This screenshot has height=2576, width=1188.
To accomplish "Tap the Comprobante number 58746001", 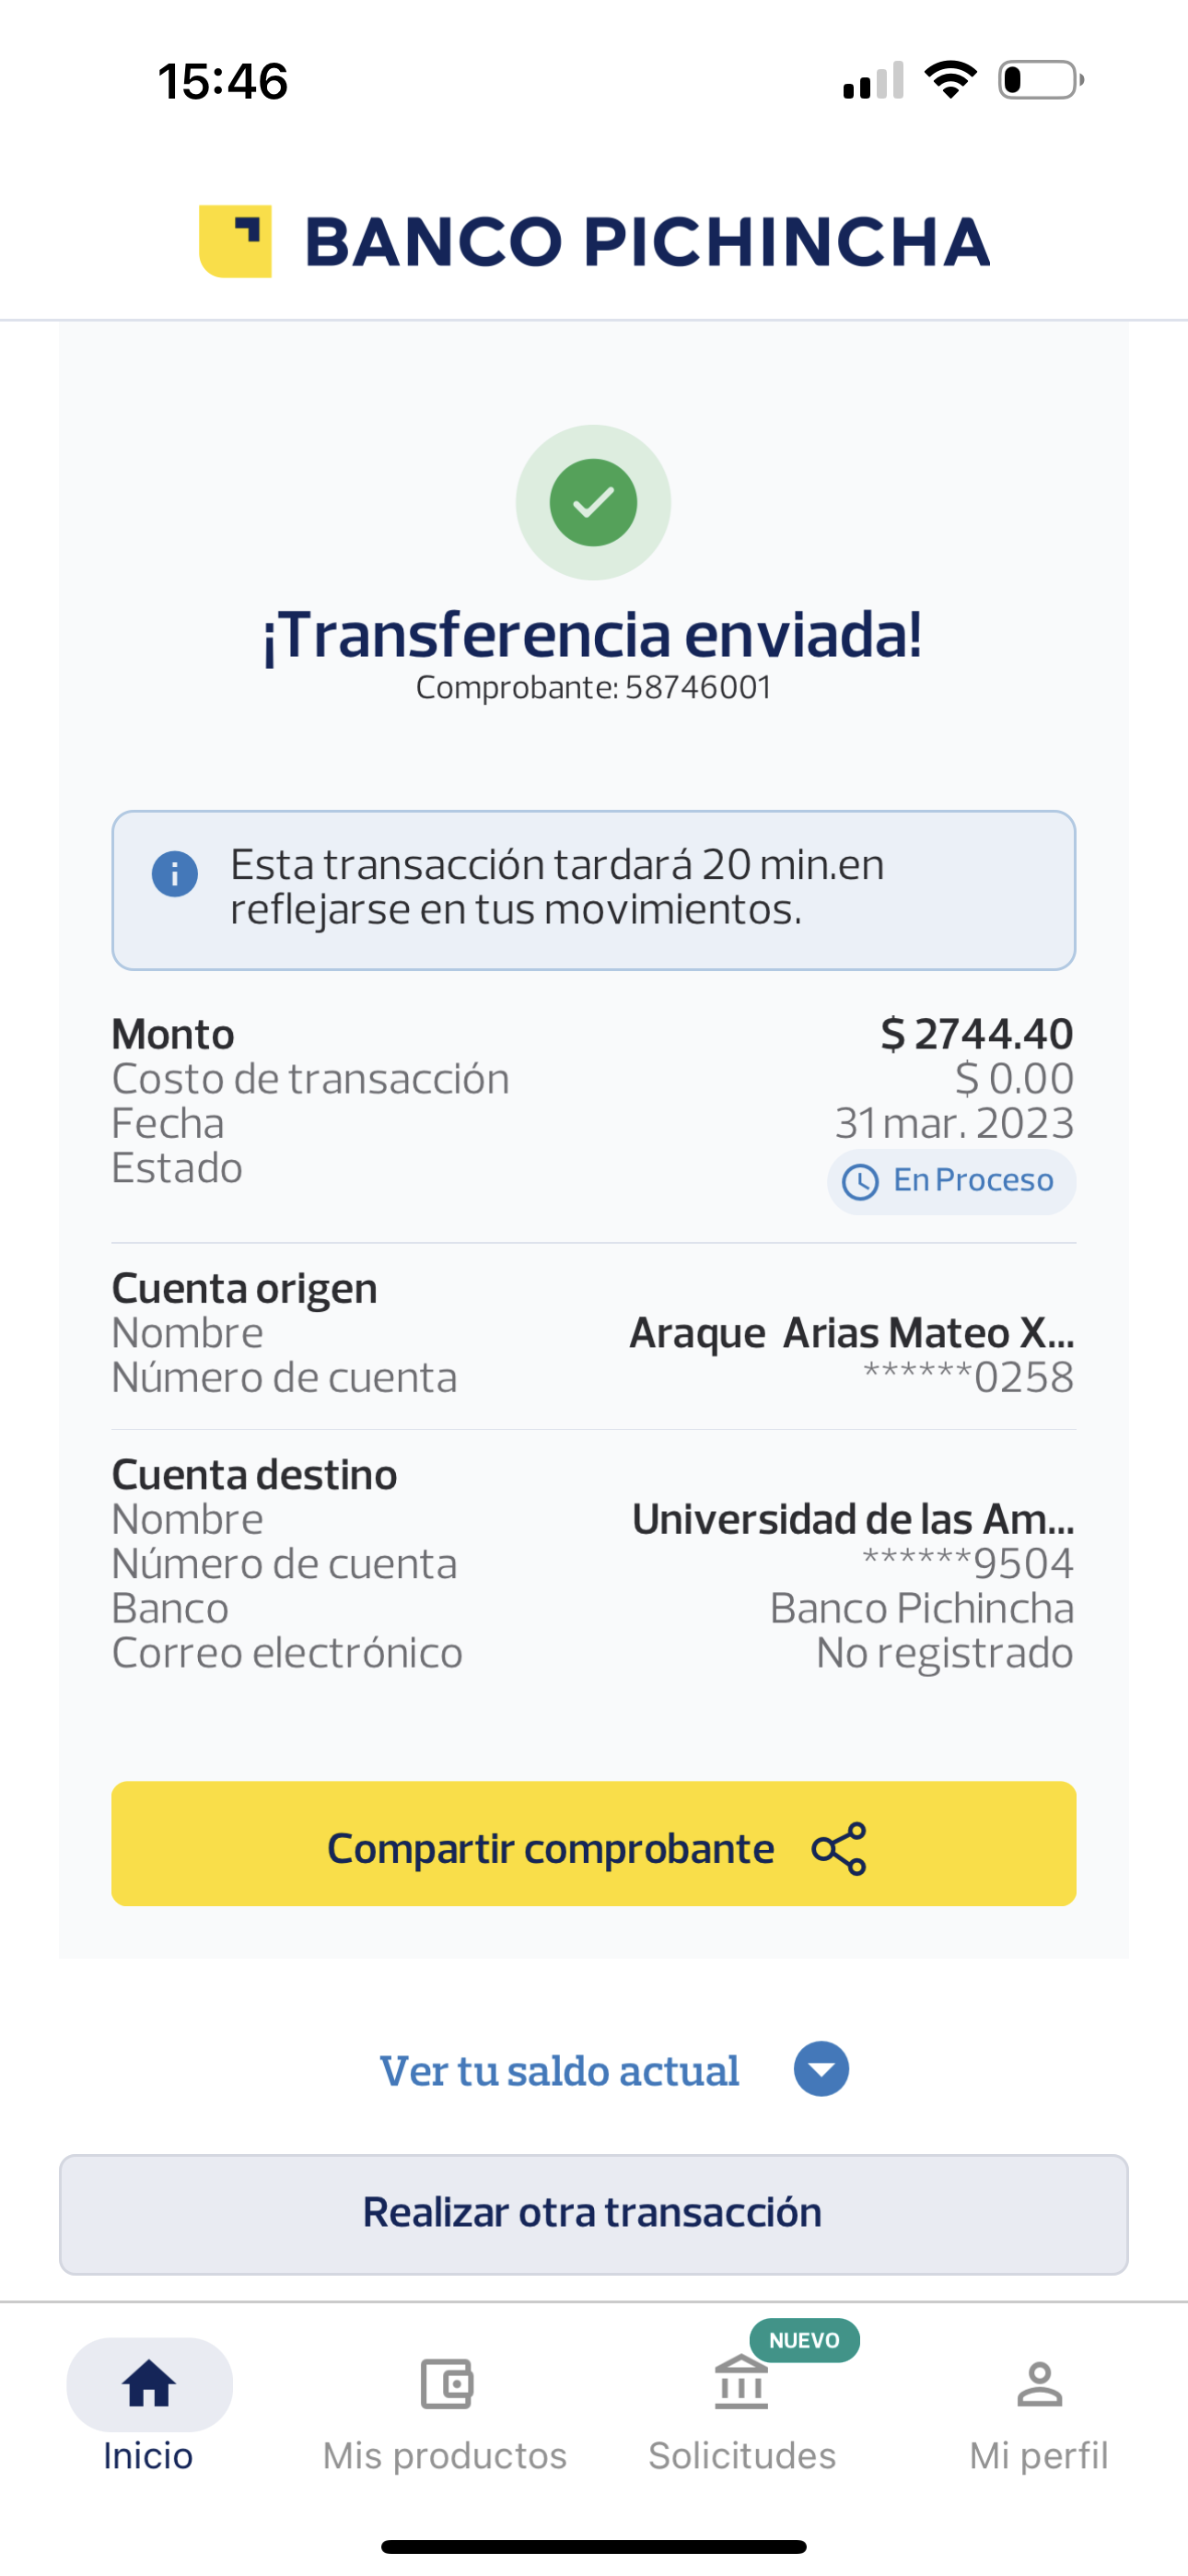I will [x=698, y=688].
